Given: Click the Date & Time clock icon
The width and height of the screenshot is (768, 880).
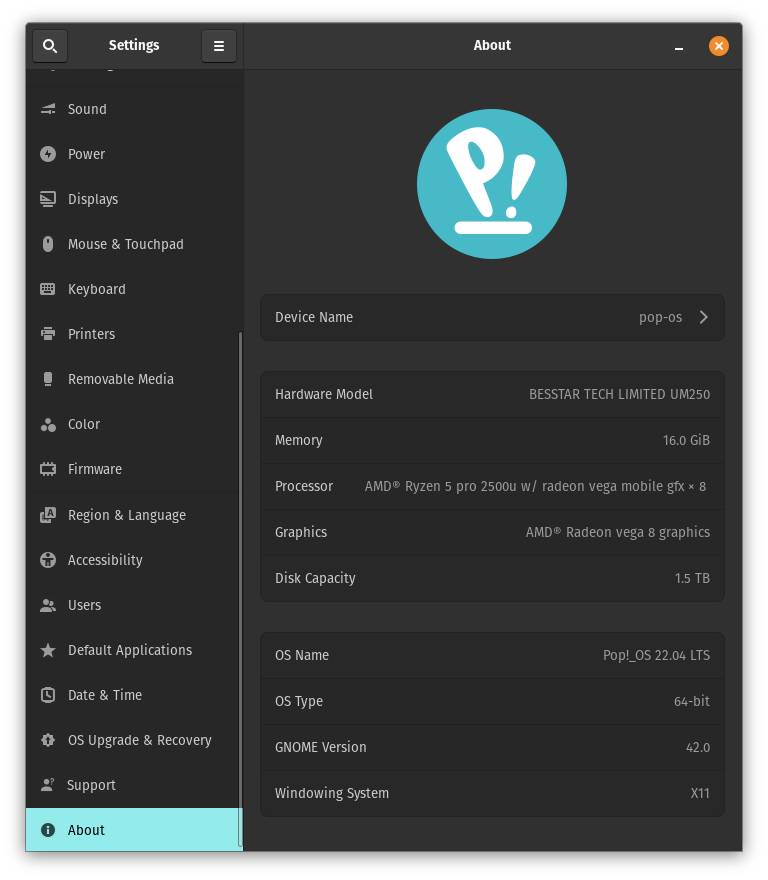Looking at the screenshot, I should [48, 695].
